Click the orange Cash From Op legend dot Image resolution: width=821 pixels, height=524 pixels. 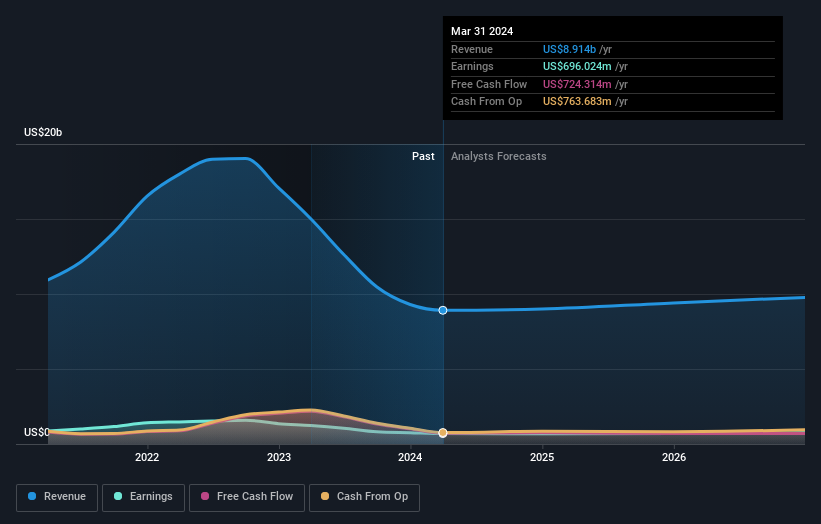tap(325, 496)
